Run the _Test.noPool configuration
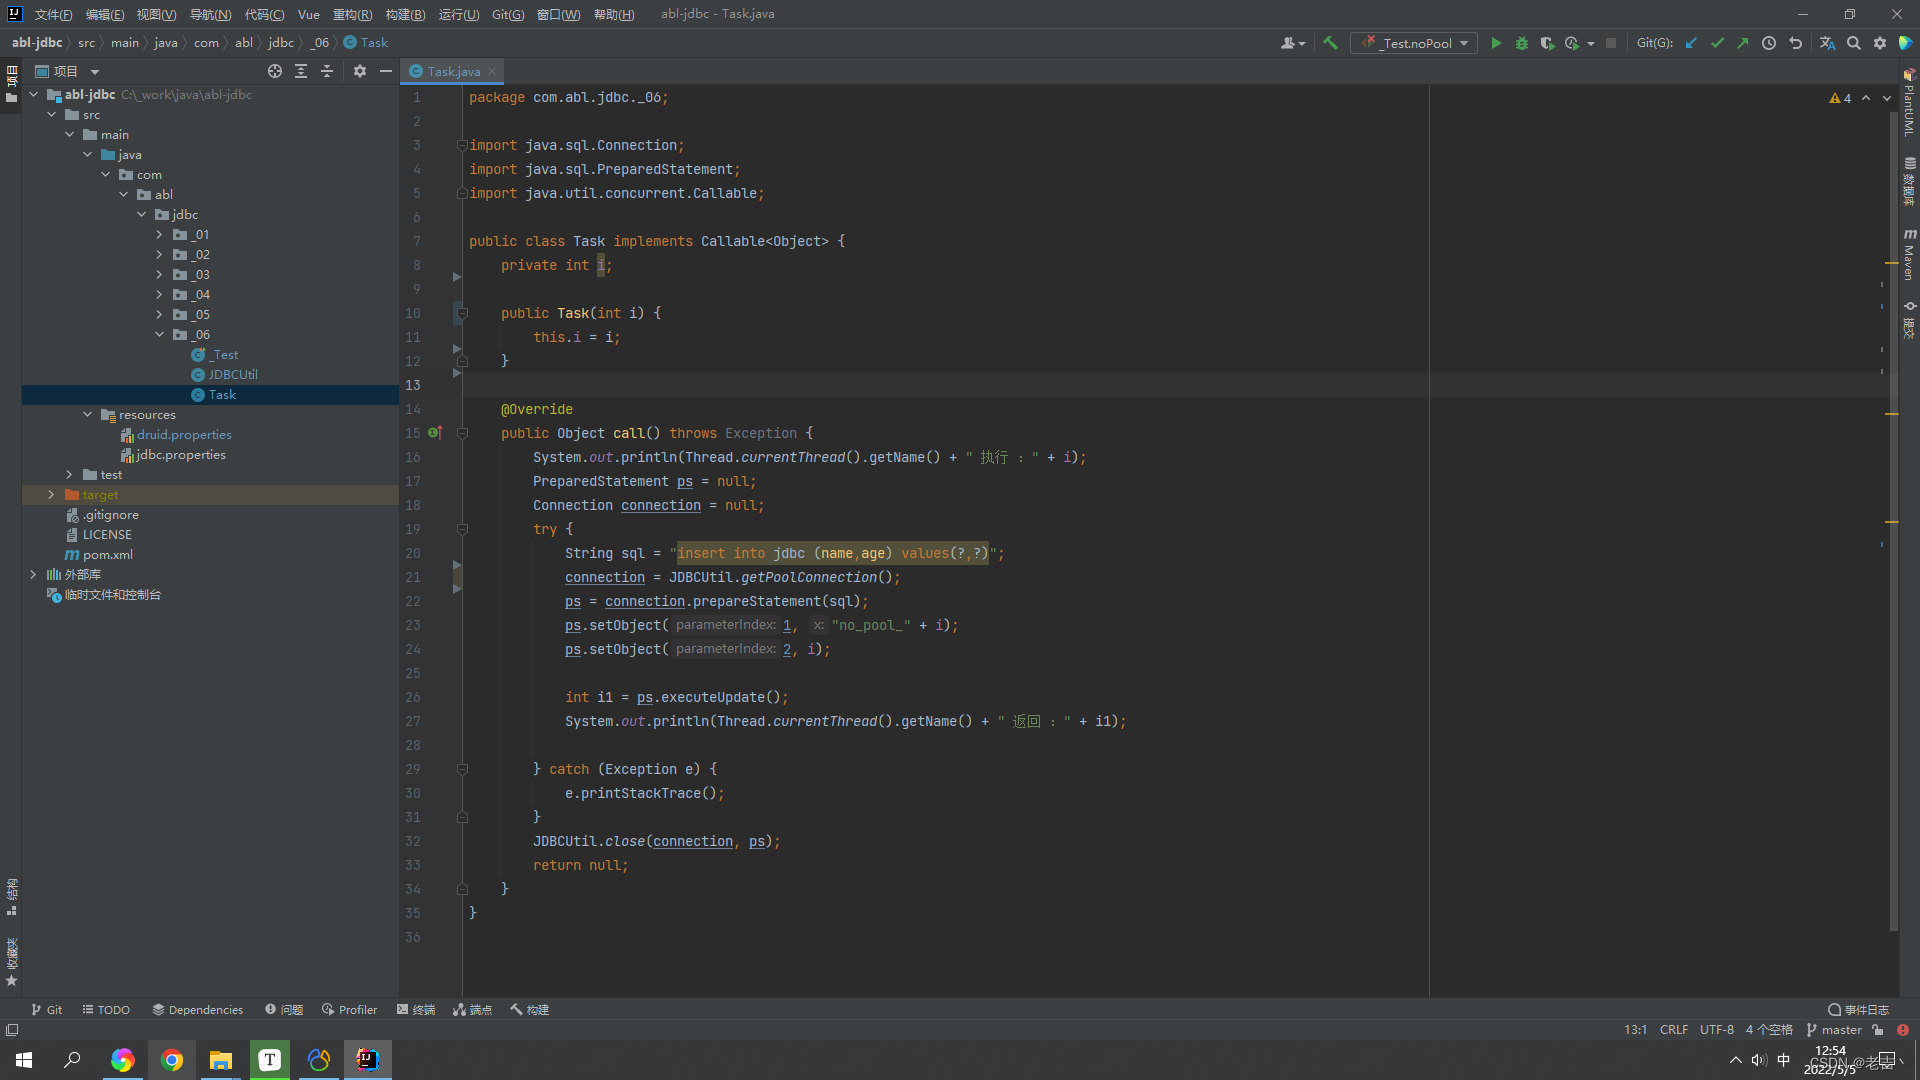The width and height of the screenshot is (1920, 1080). coord(1496,43)
